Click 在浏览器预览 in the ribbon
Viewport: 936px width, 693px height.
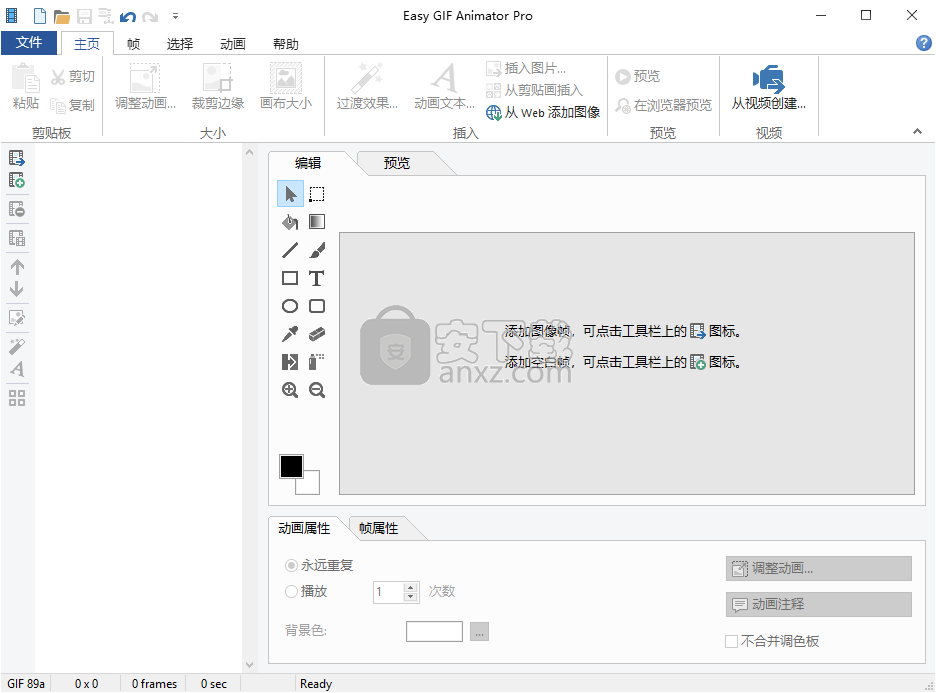pyautogui.click(x=664, y=105)
